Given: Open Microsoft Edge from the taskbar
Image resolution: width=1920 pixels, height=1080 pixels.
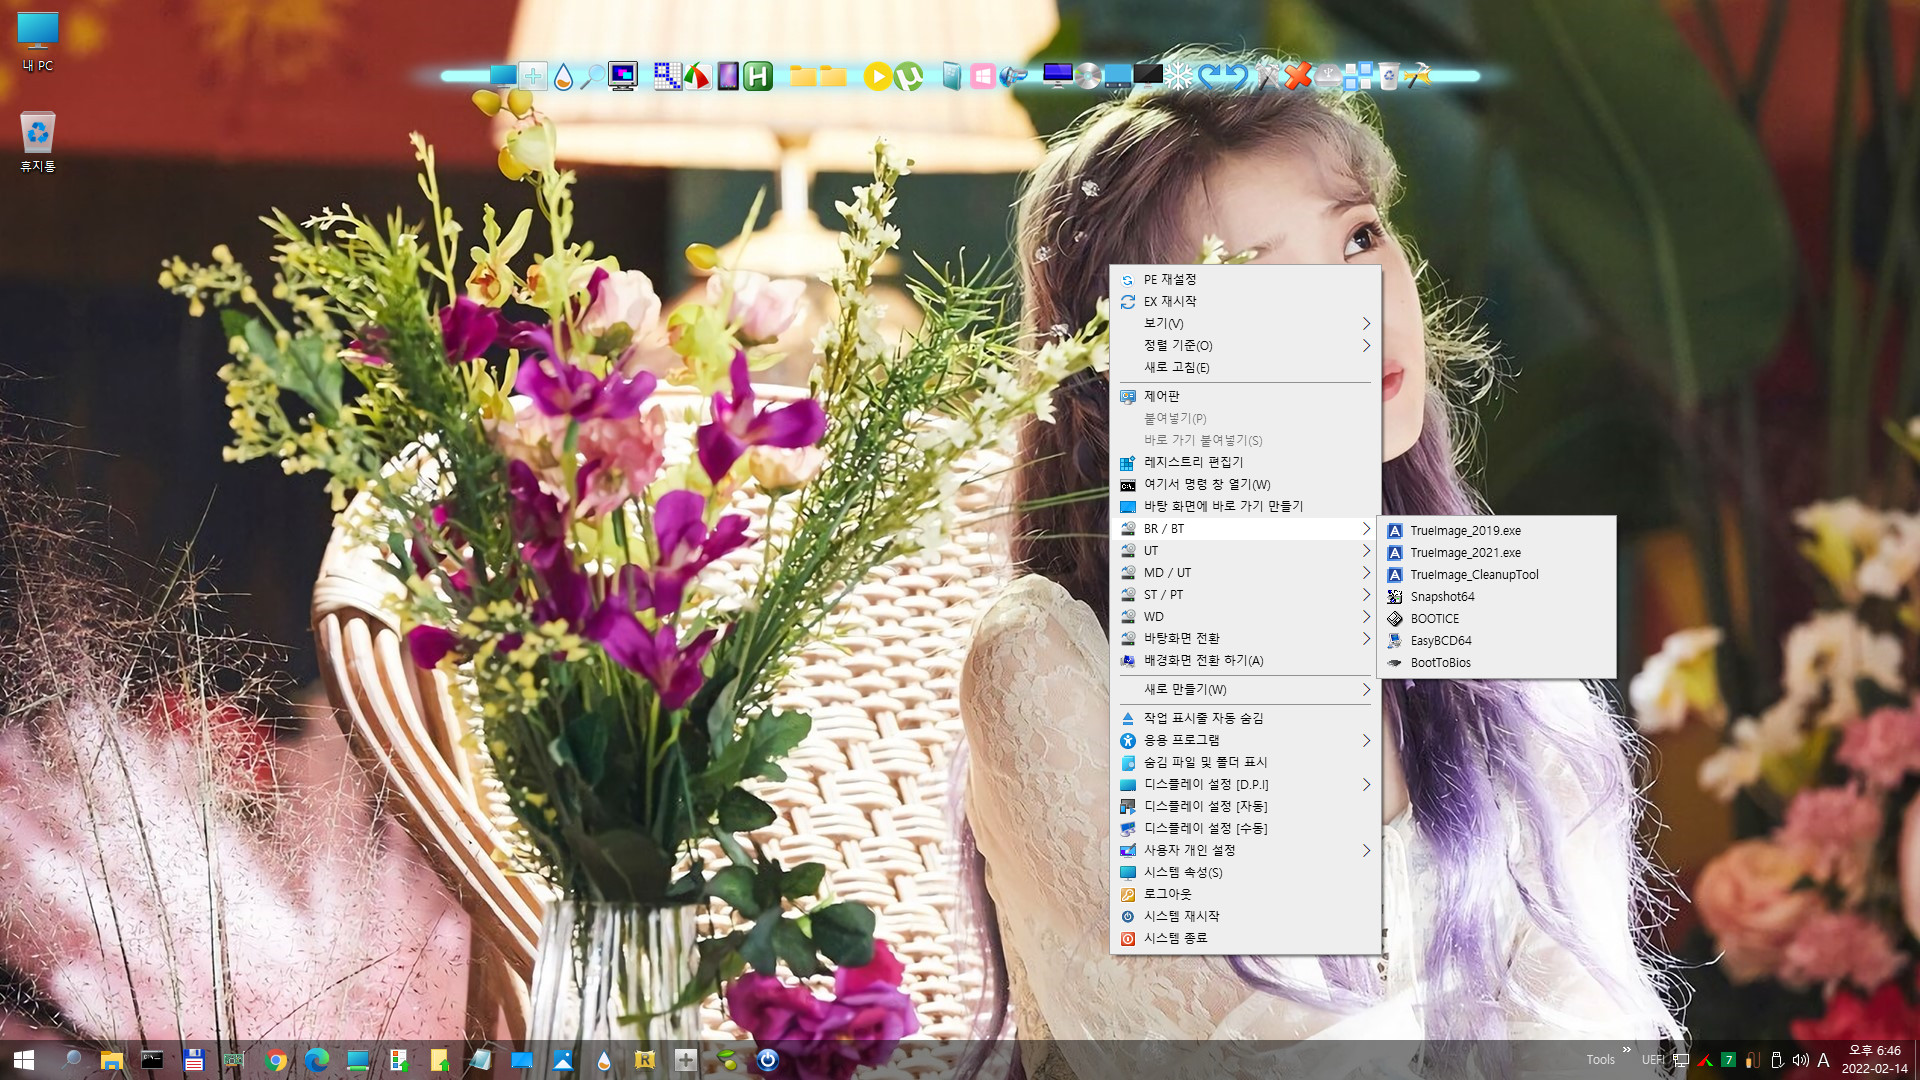Looking at the screenshot, I should click(317, 1060).
